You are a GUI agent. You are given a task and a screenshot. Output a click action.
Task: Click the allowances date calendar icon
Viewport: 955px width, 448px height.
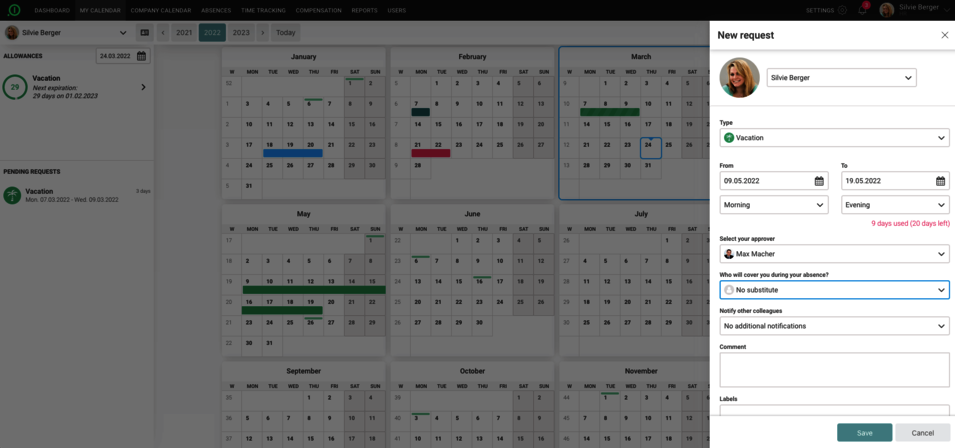pos(141,56)
